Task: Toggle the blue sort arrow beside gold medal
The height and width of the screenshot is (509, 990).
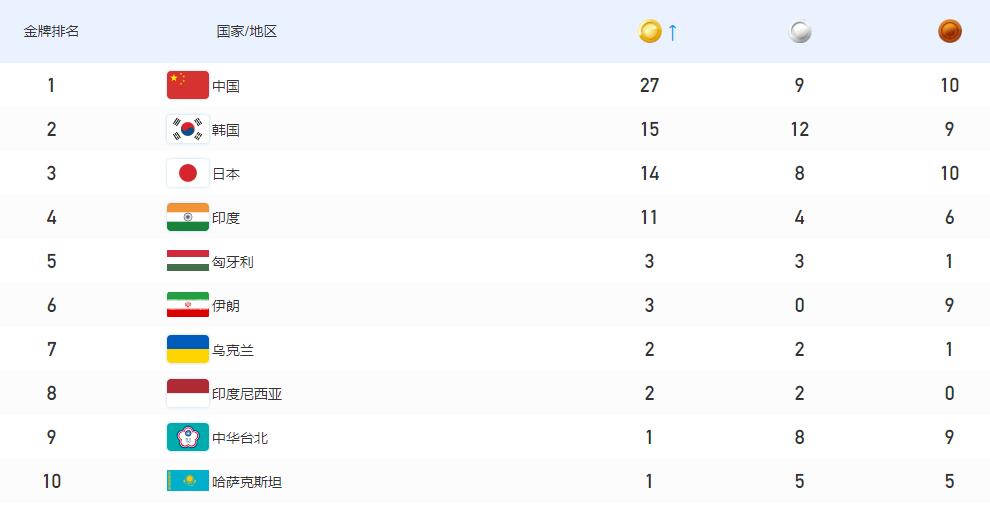Action: click(x=673, y=32)
